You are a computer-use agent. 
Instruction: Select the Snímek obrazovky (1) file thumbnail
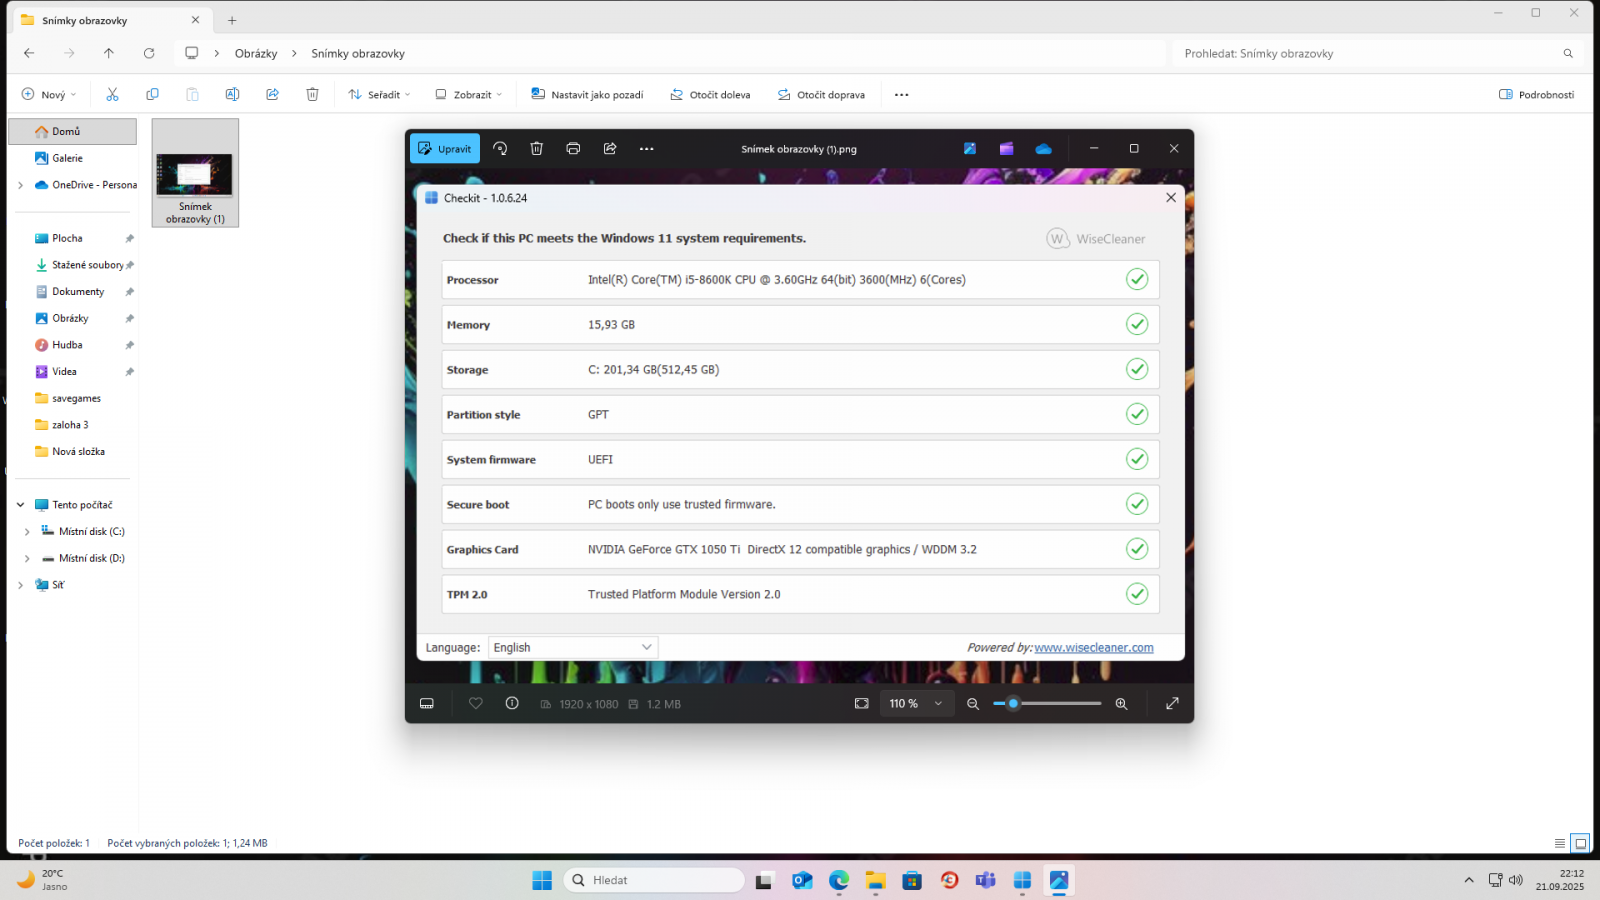coord(195,173)
